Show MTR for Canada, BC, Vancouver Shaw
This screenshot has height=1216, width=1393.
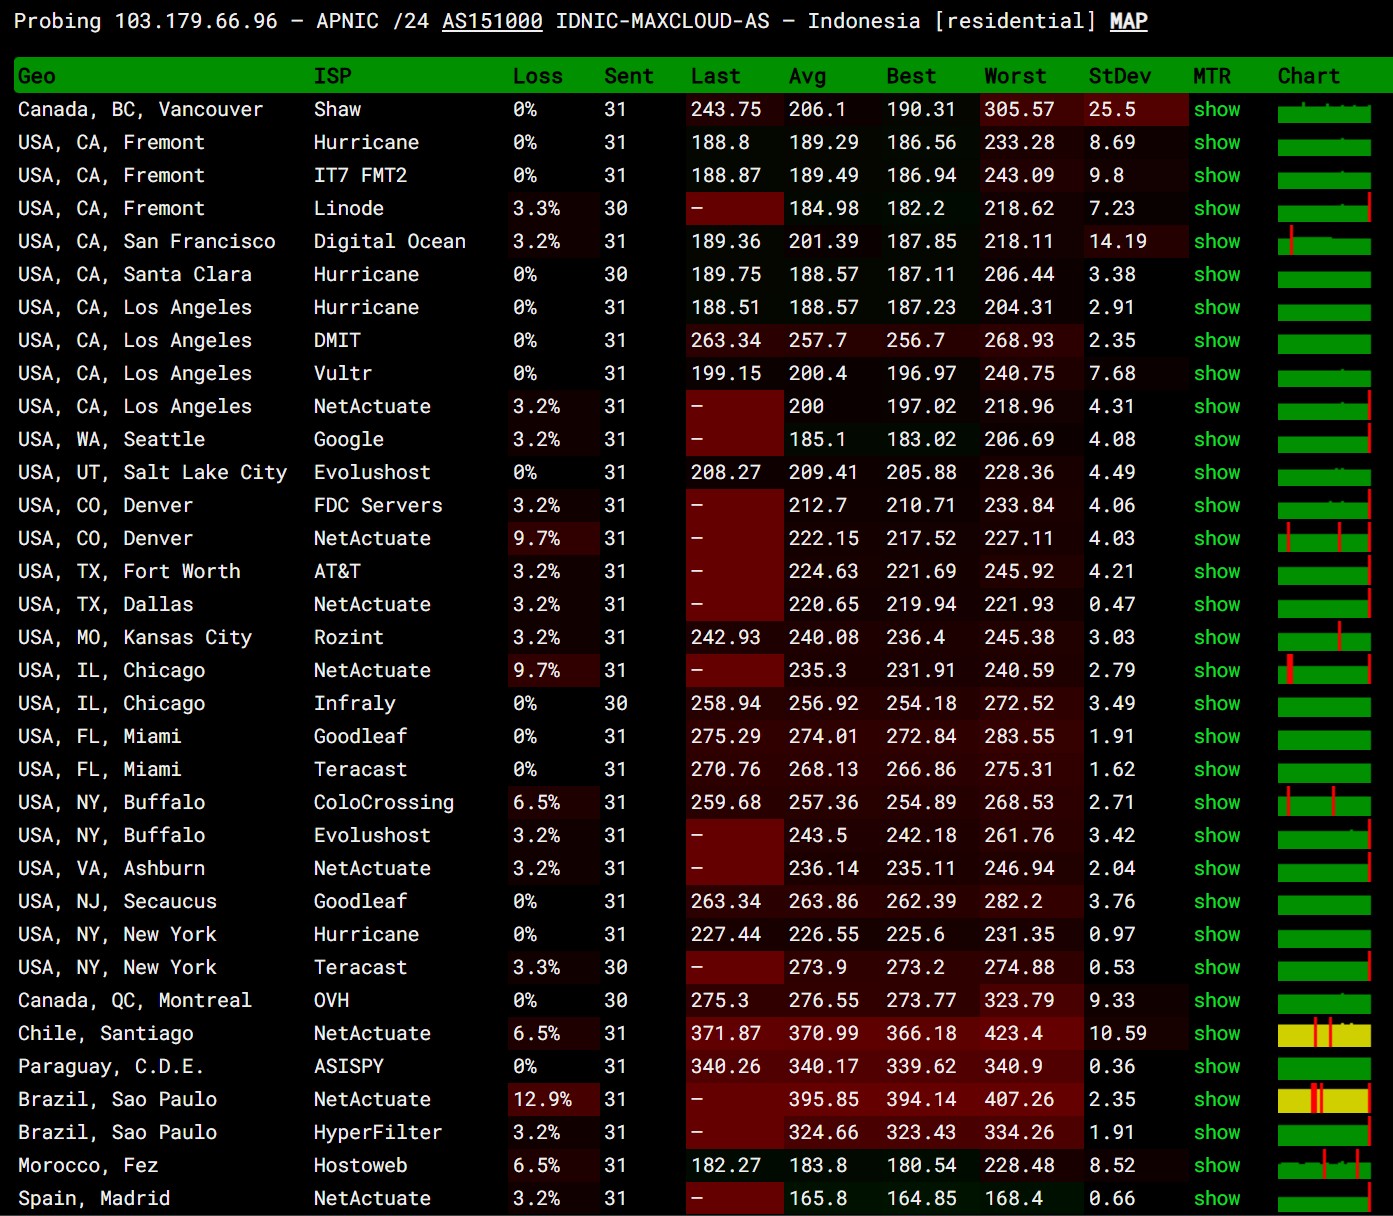point(1216,109)
